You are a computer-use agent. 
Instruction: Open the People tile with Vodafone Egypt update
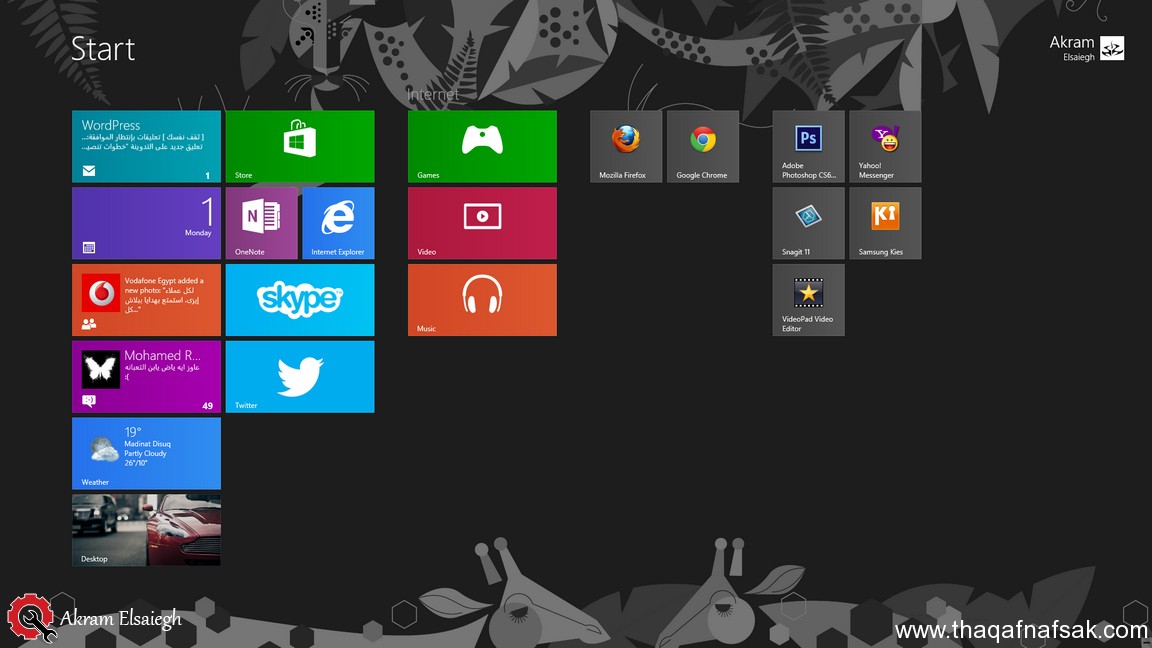coord(146,300)
